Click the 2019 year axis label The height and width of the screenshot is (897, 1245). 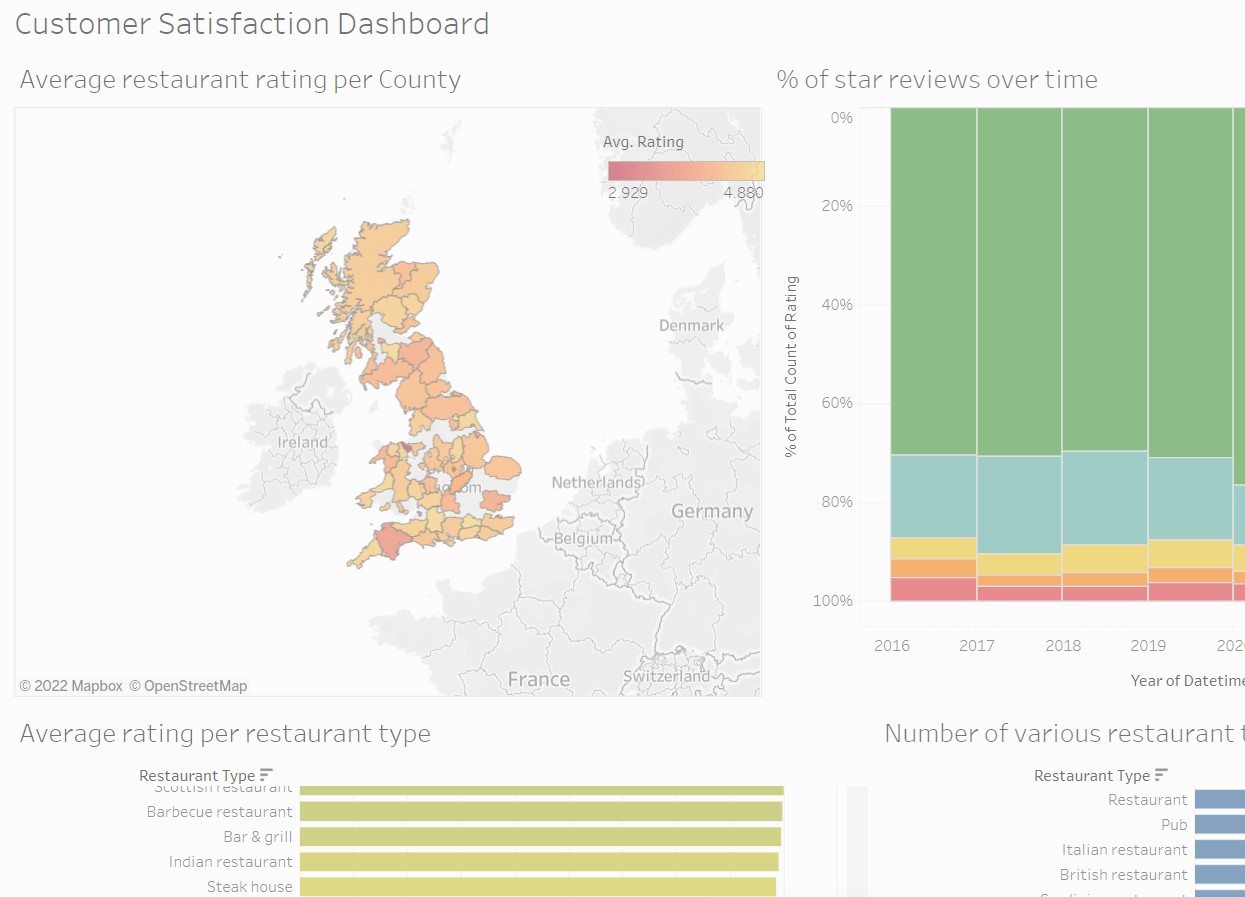coord(1148,645)
